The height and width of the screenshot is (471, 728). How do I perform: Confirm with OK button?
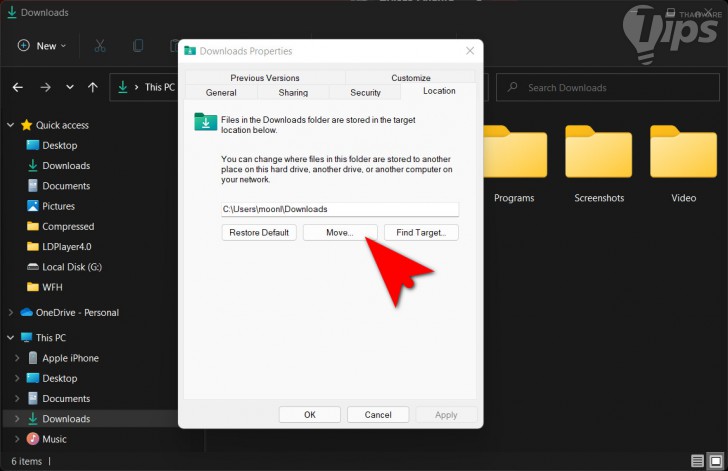310,415
